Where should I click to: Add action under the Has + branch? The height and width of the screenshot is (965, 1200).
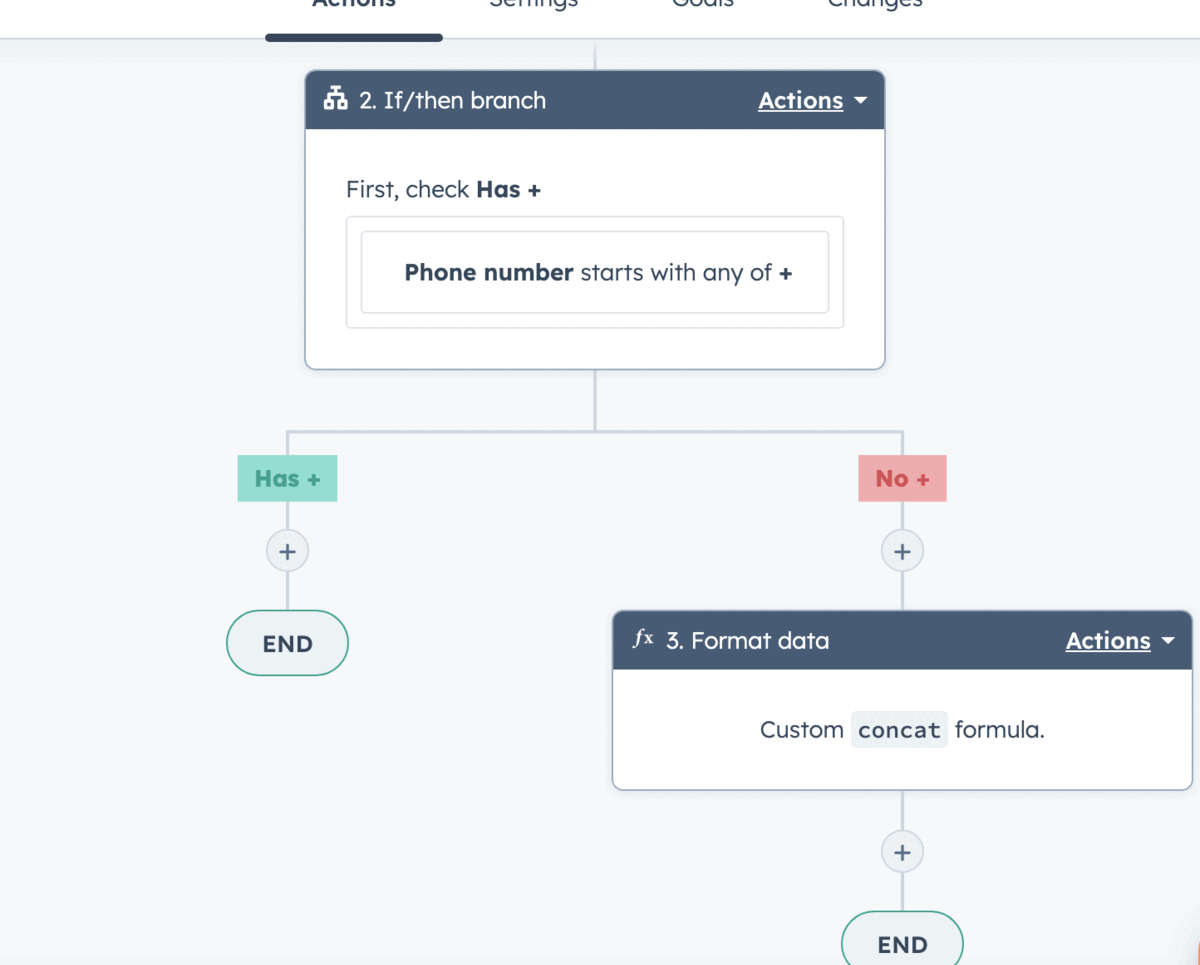[287, 551]
